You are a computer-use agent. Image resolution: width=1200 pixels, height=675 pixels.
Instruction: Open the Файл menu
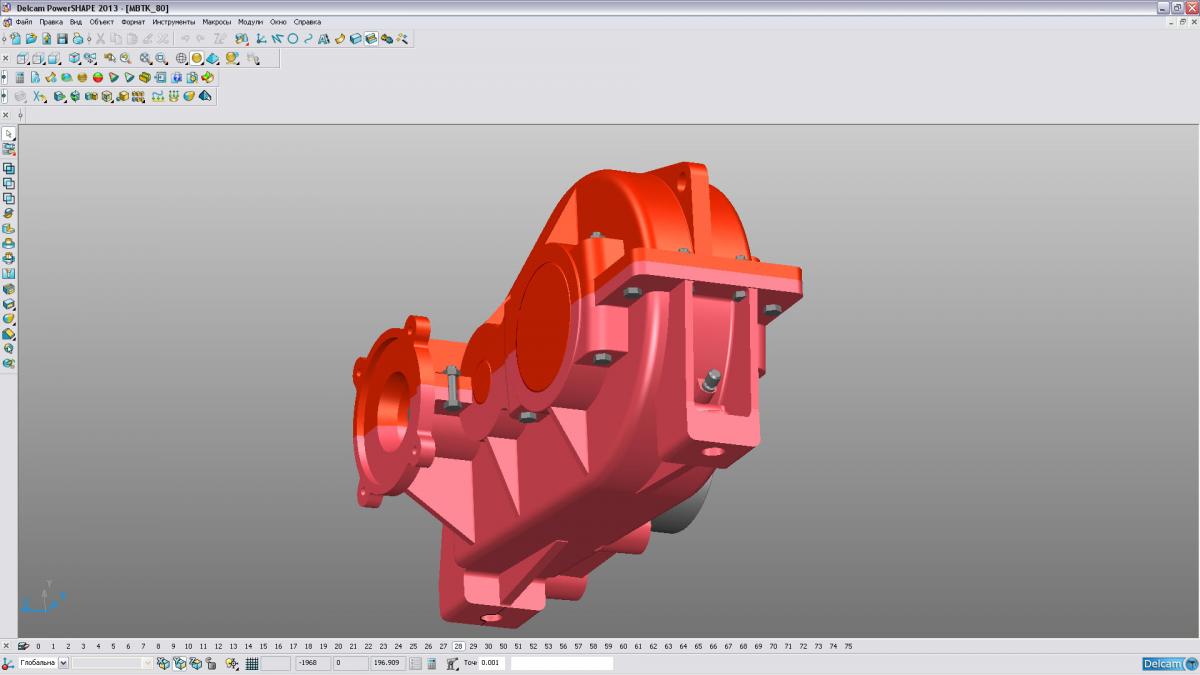pyautogui.click(x=24, y=21)
